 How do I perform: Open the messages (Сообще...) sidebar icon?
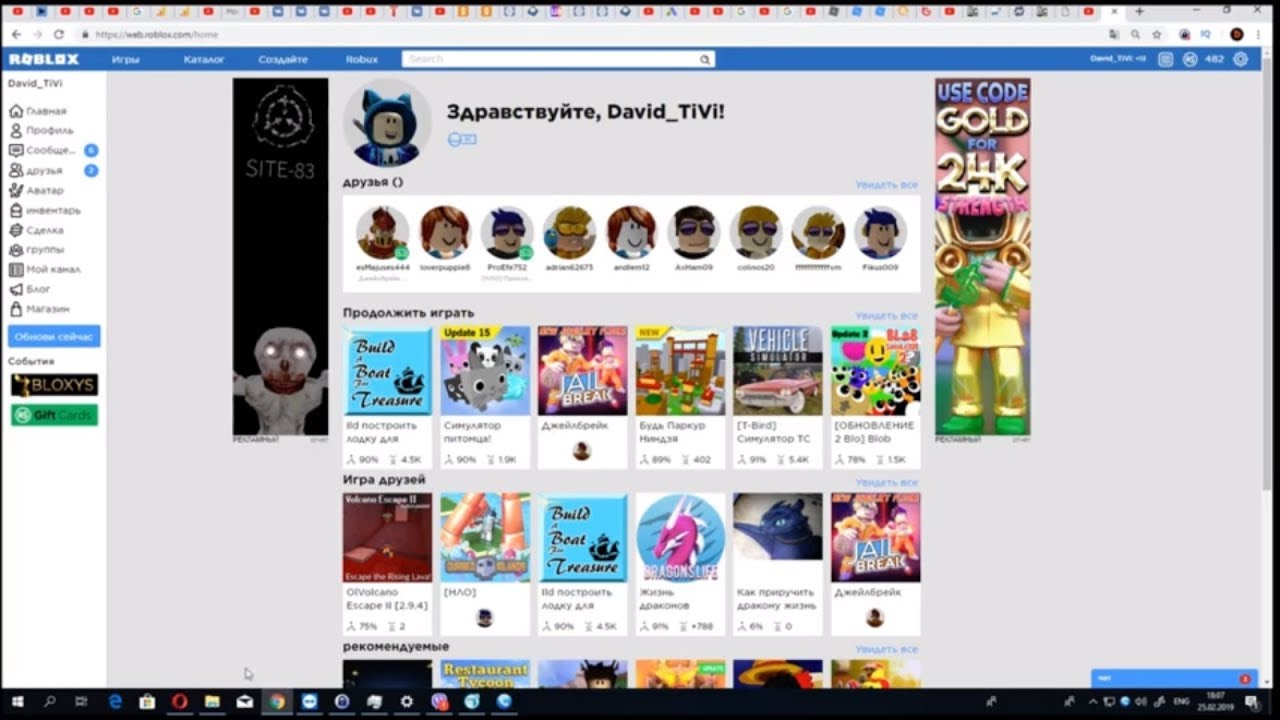16,151
